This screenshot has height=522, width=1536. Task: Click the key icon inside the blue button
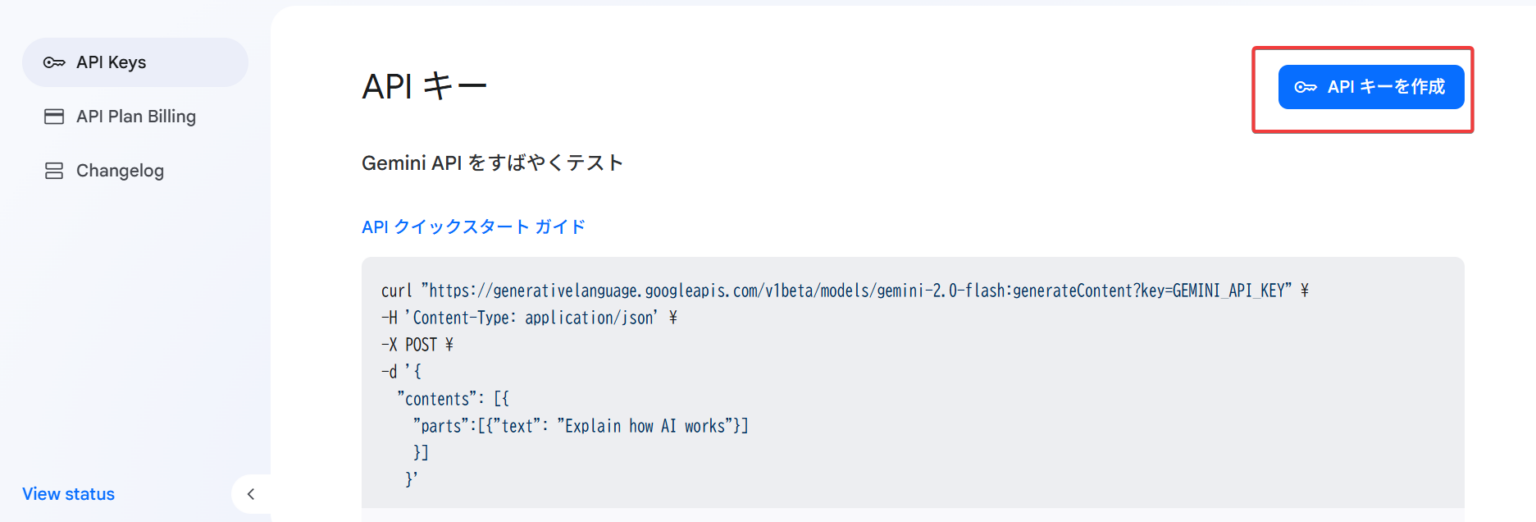1305,87
